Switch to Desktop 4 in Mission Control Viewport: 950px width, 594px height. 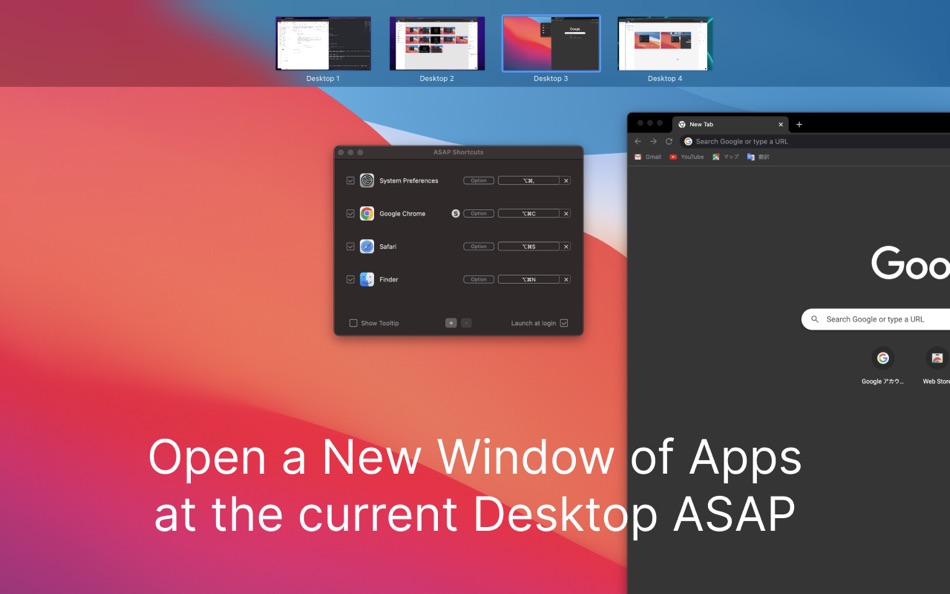[665, 44]
